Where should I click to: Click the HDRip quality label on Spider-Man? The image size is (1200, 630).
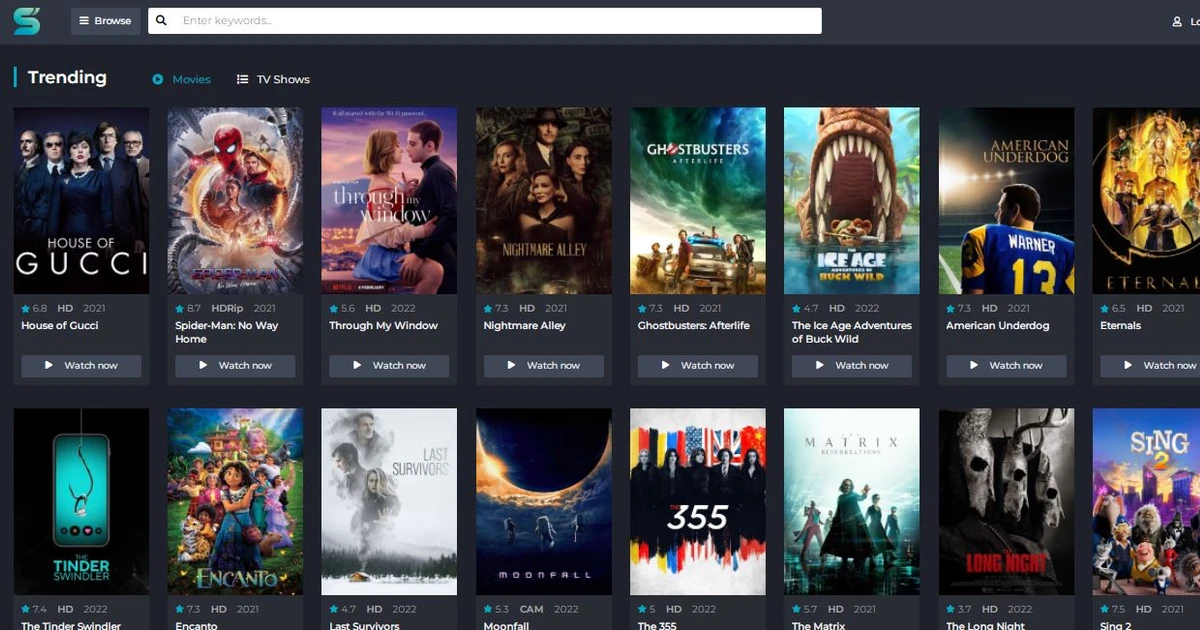[x=227, y=308]
